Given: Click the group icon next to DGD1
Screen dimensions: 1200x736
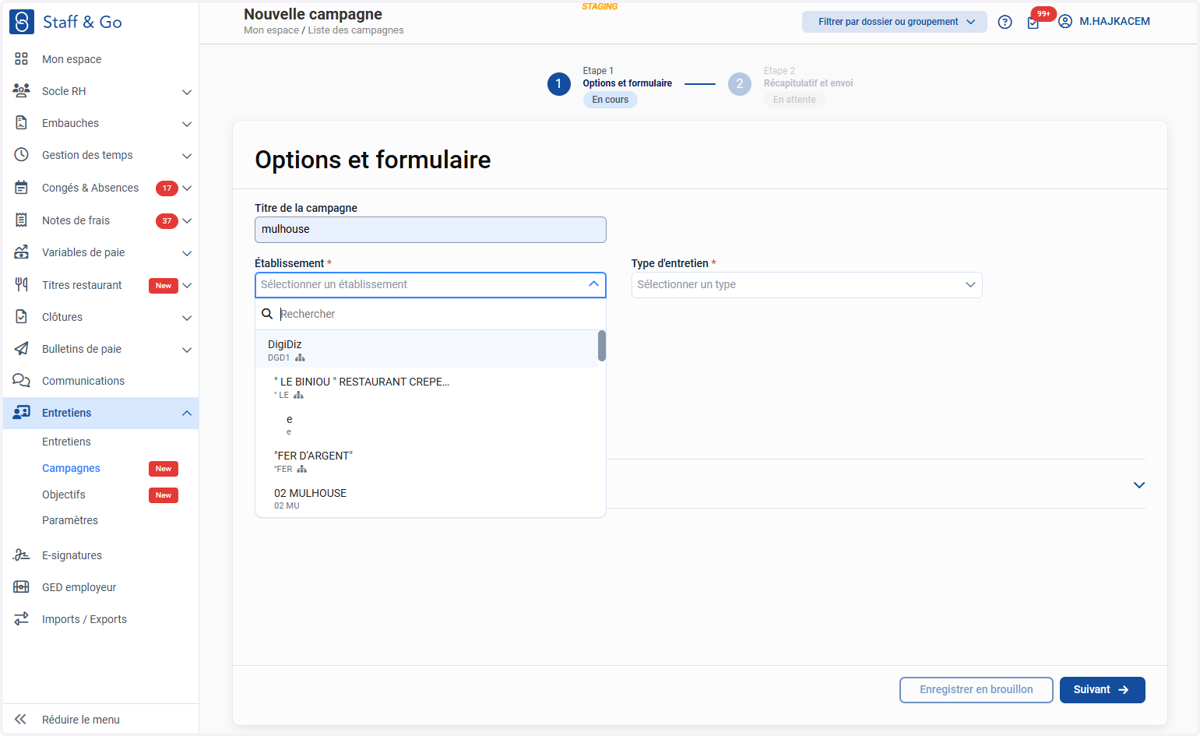Looking at the screenshot, I should tap(300, 358).
